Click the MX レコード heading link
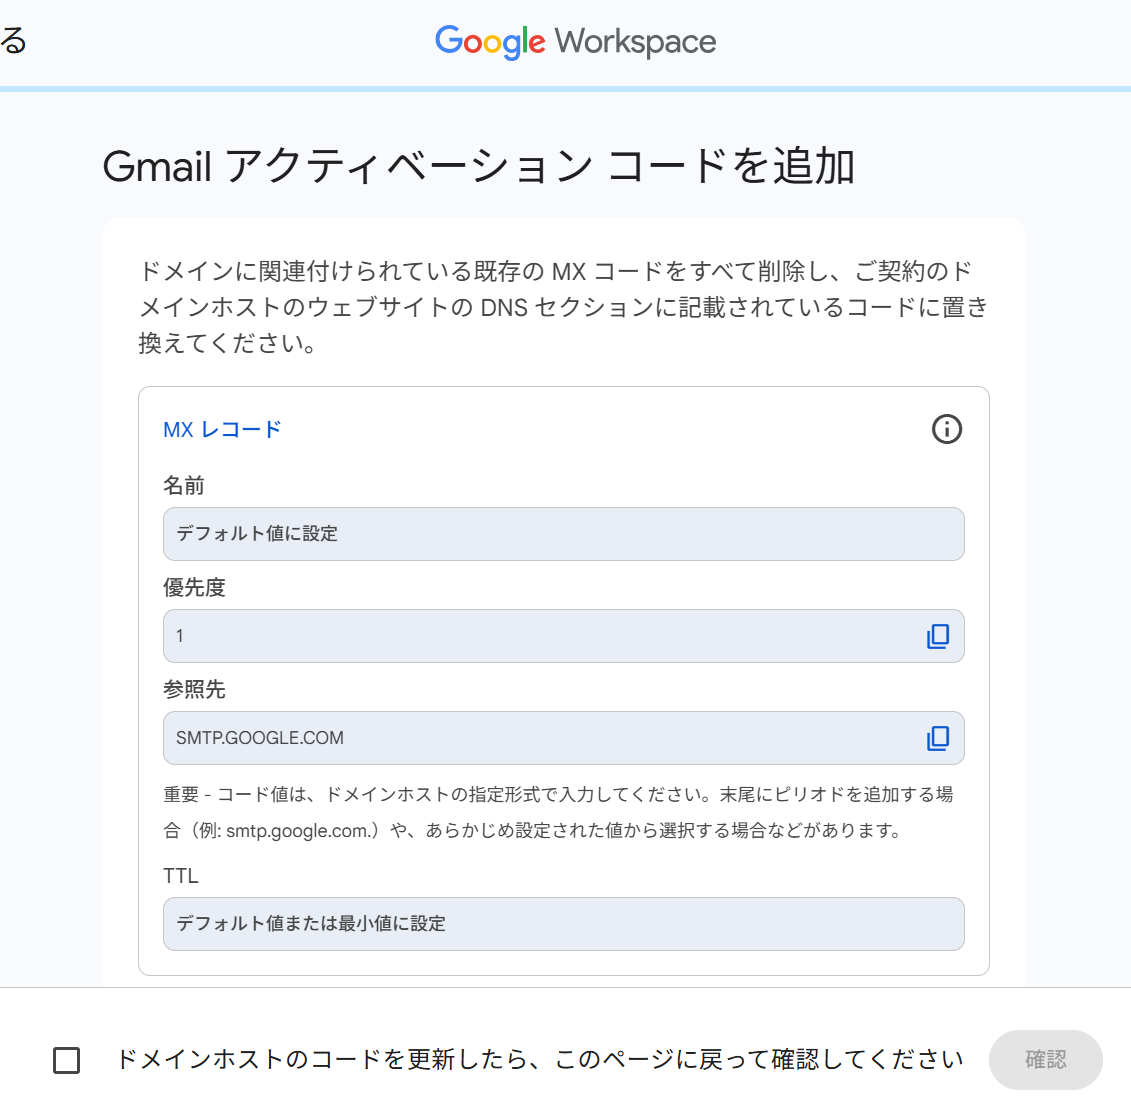Screen dimensions: 1131x1111 [x=222, y=430]
